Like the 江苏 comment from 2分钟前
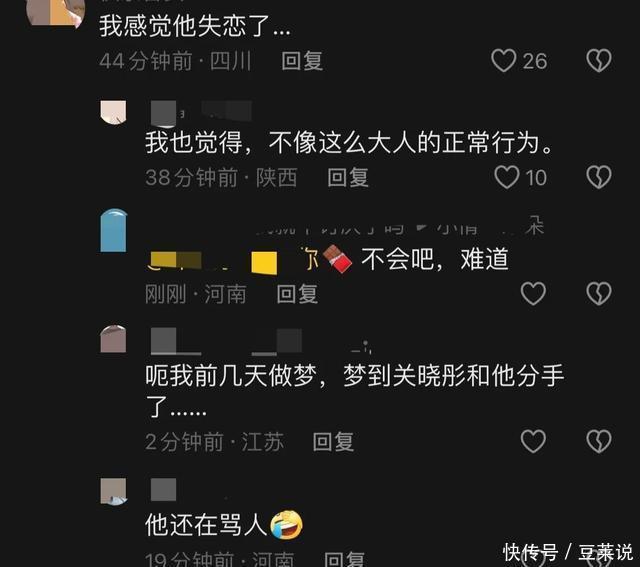Image resolution: width=640 pixels, height=567 pixels. pos(533,441)
